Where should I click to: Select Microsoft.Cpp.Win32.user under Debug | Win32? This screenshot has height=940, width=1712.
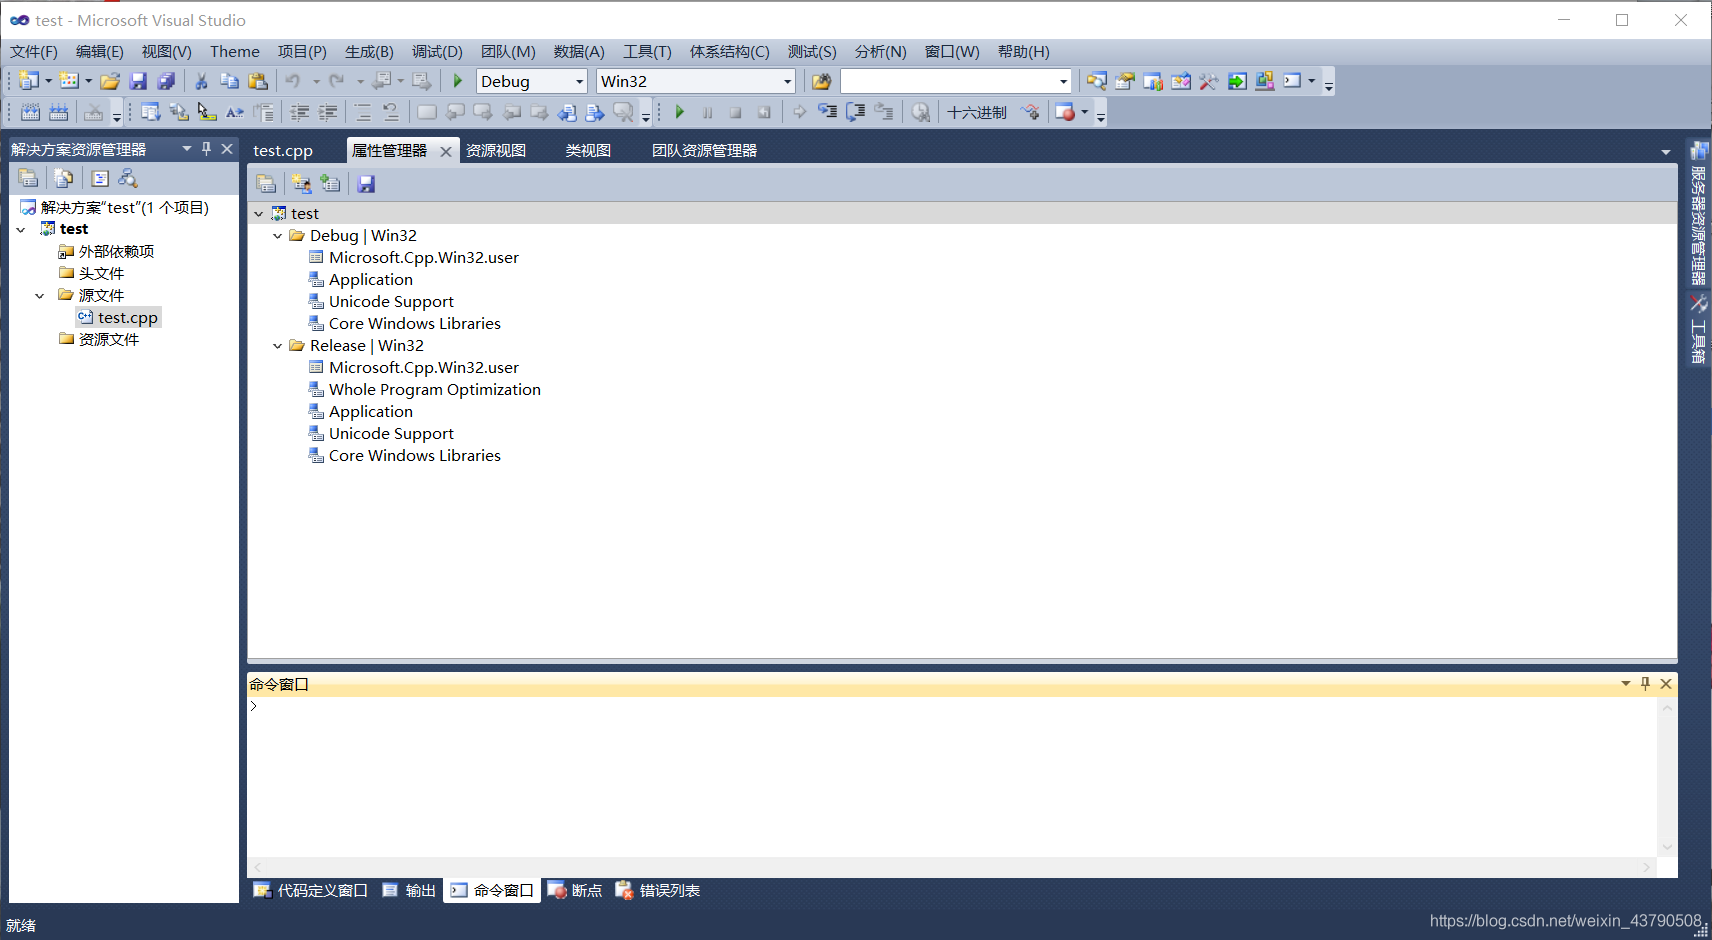424,258
